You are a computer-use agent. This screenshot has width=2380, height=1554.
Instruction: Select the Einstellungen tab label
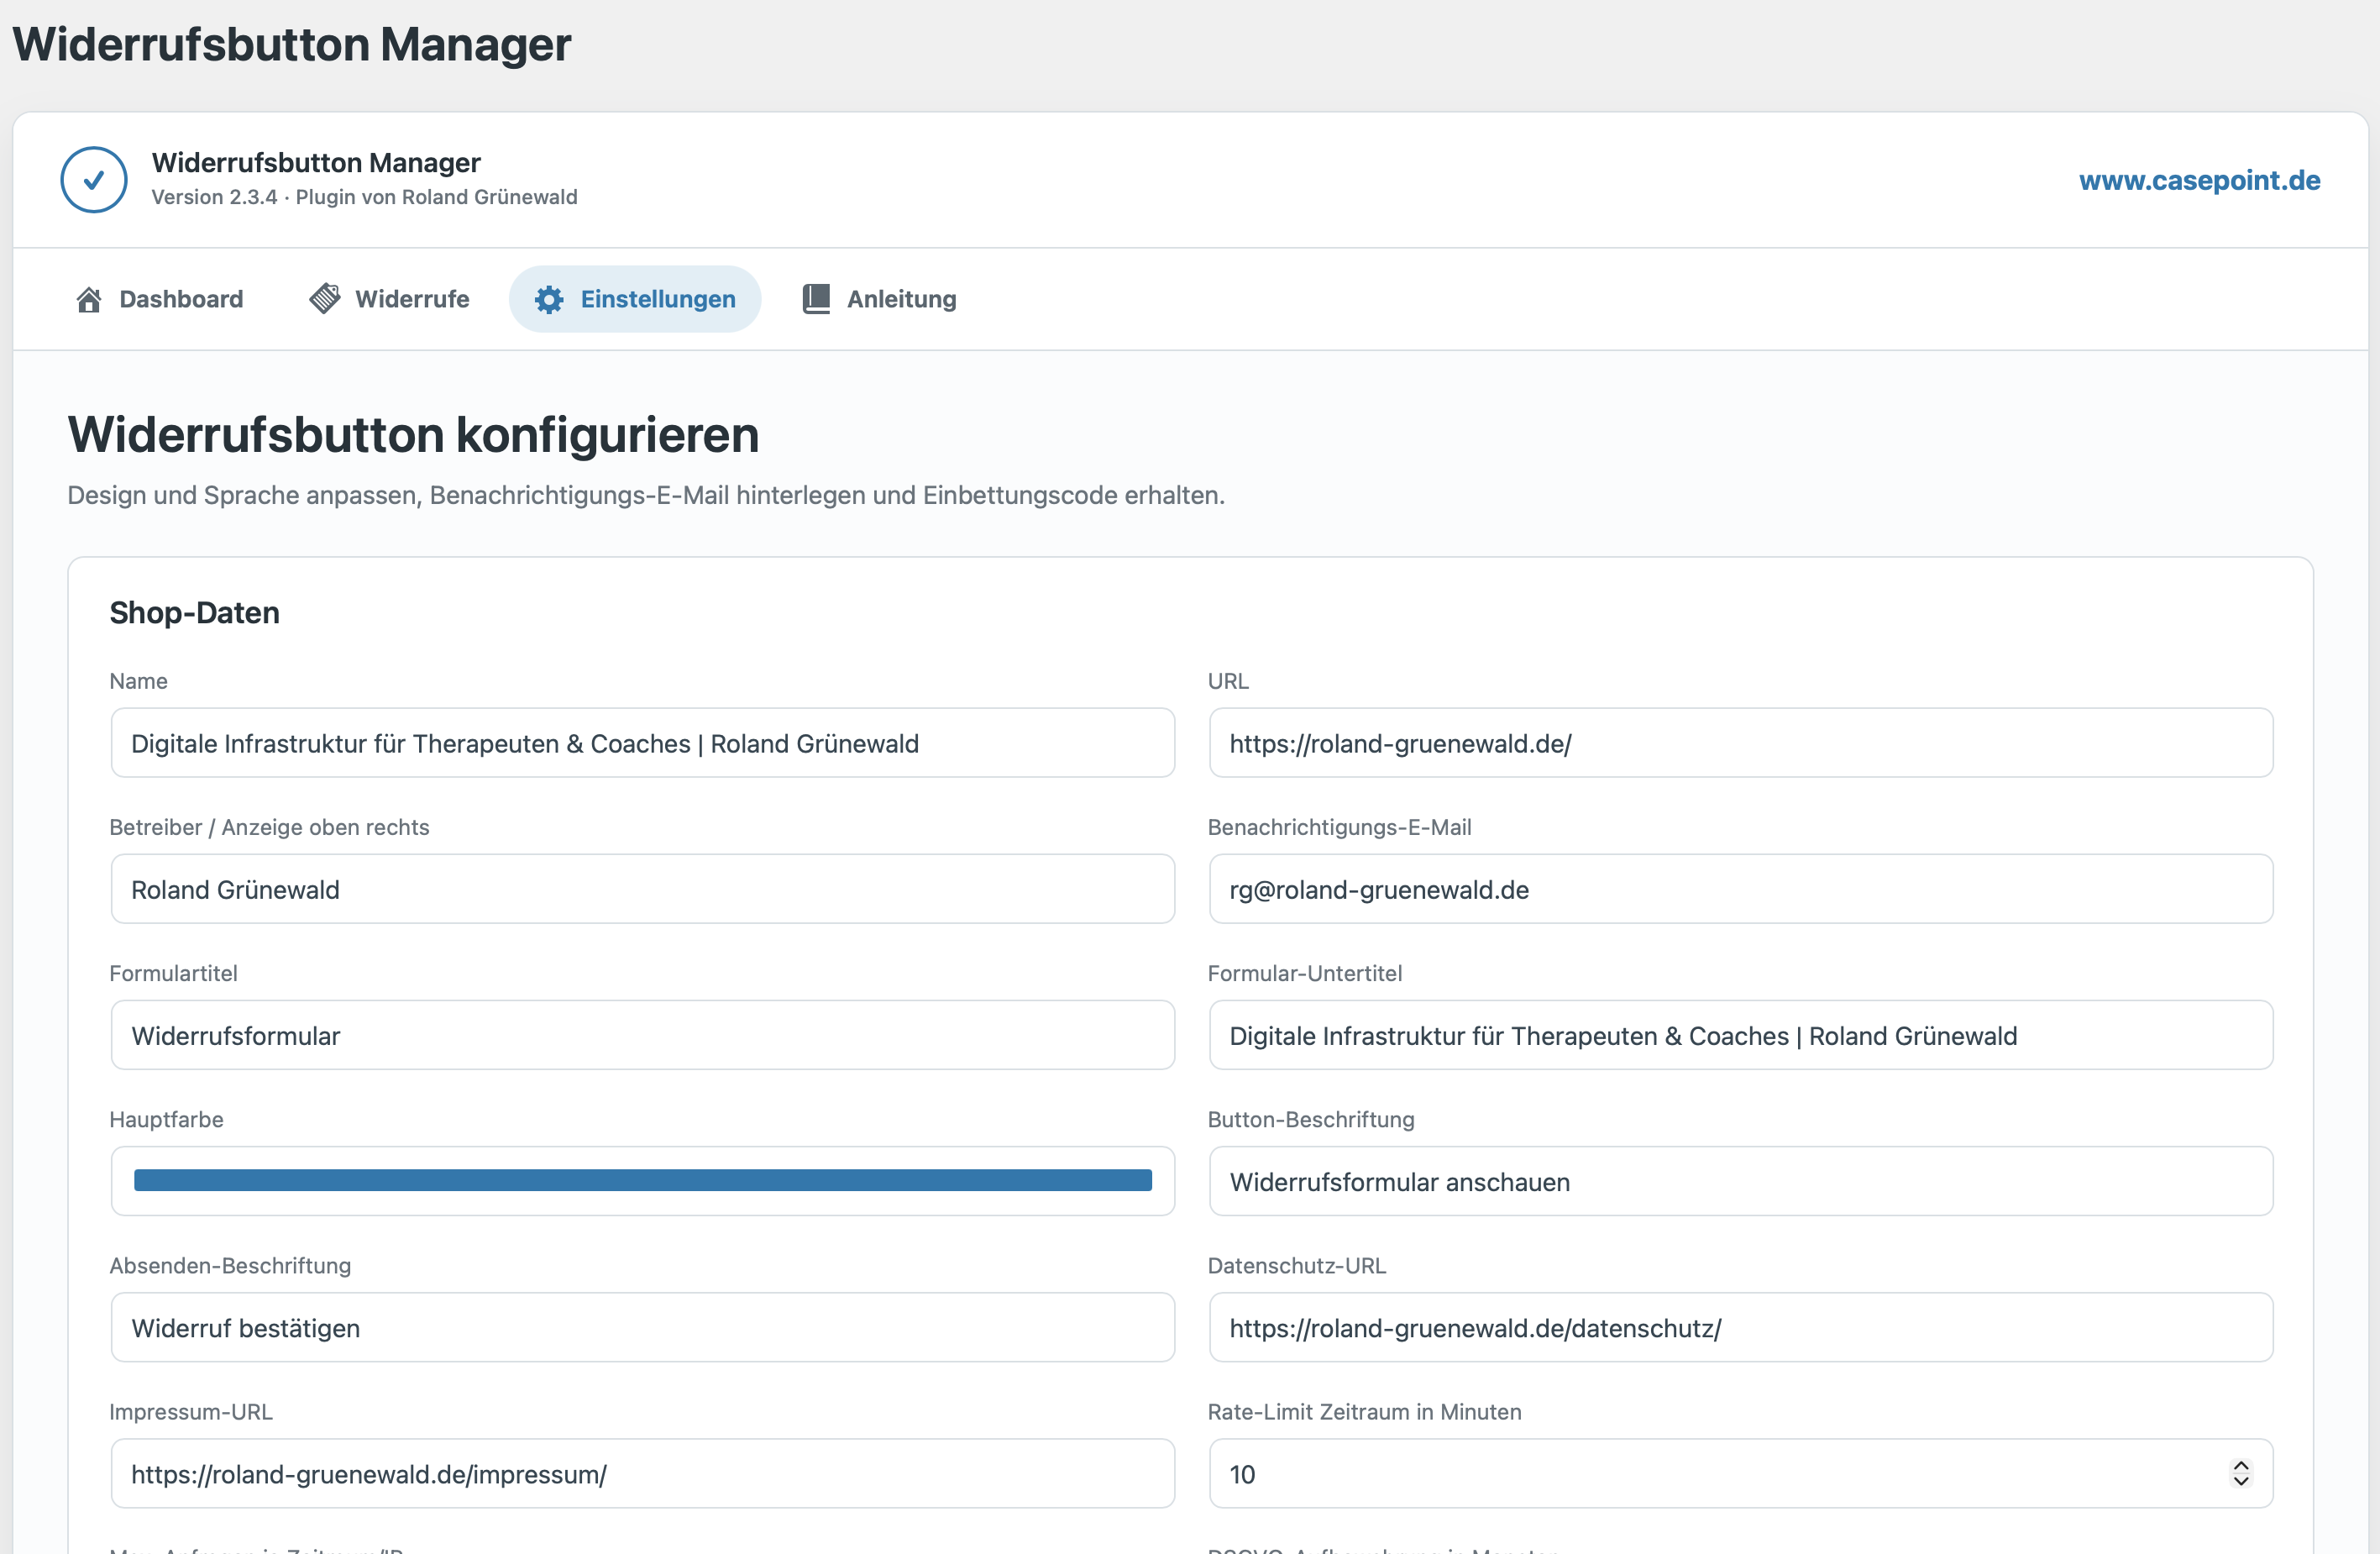658,299
